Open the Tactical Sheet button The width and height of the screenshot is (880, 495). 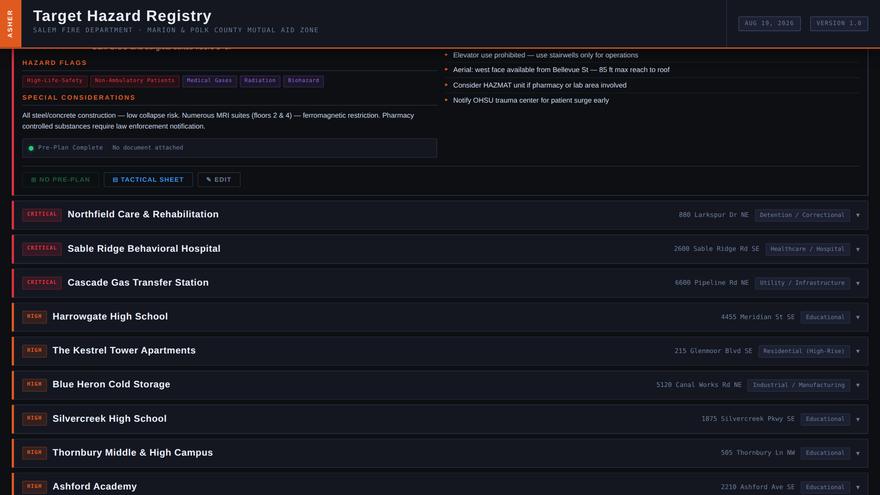point(148,180)
